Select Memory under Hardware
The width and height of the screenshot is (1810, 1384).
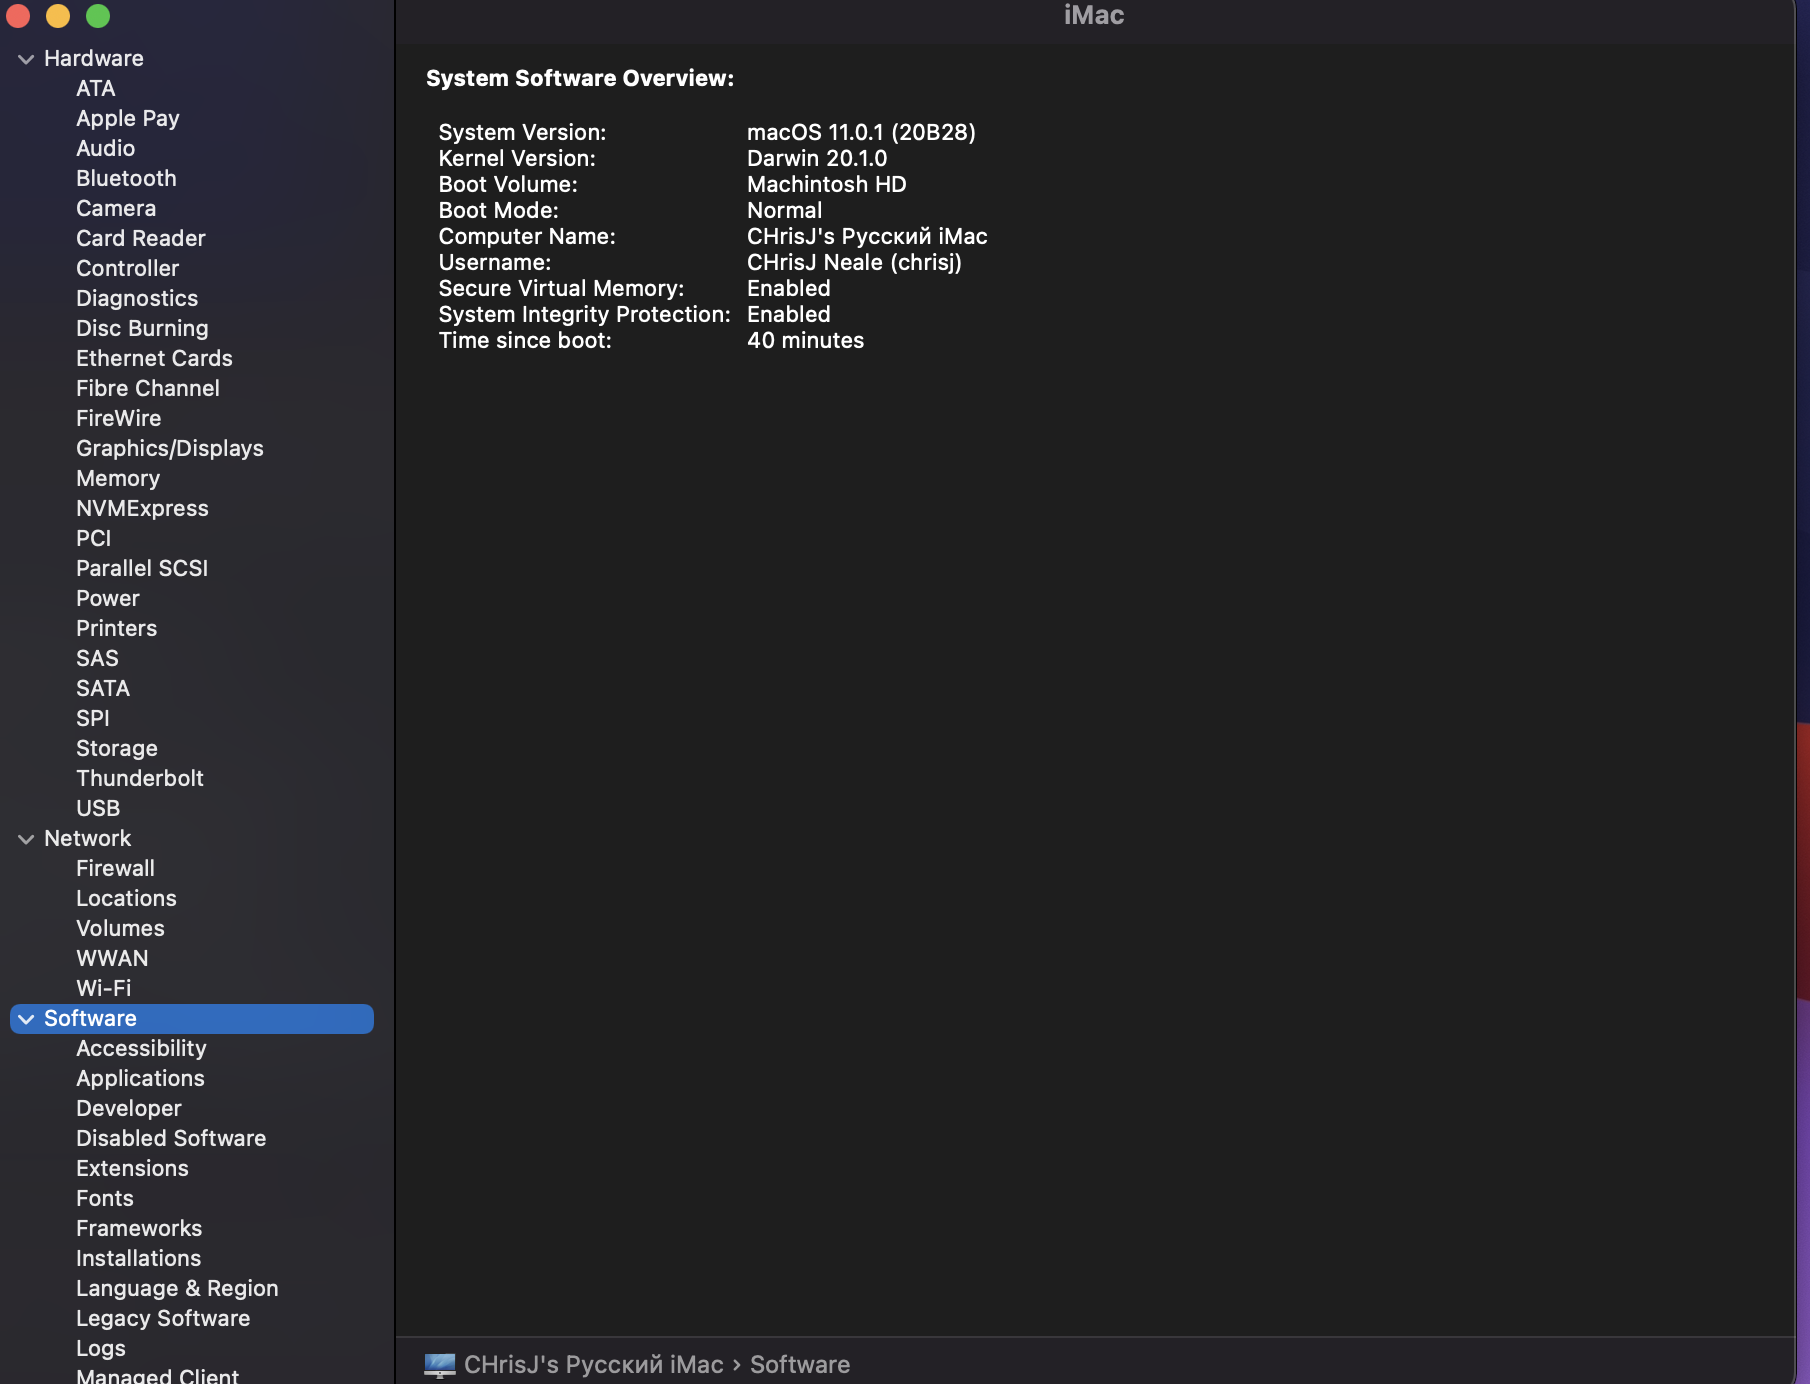tap(118, 479)
